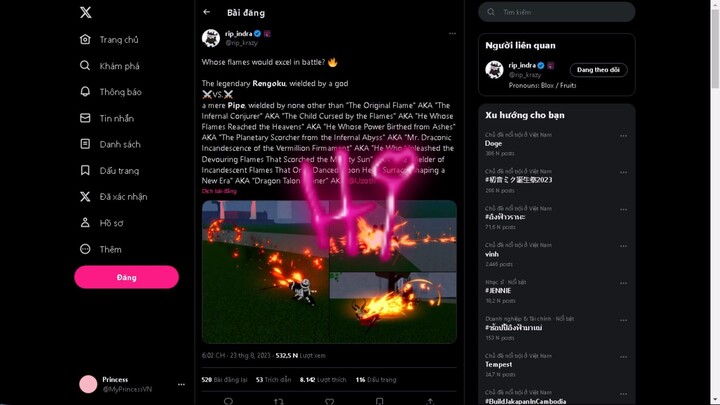Expand Princess account menu dots
The image size is (720, 405).
(181, 384)
